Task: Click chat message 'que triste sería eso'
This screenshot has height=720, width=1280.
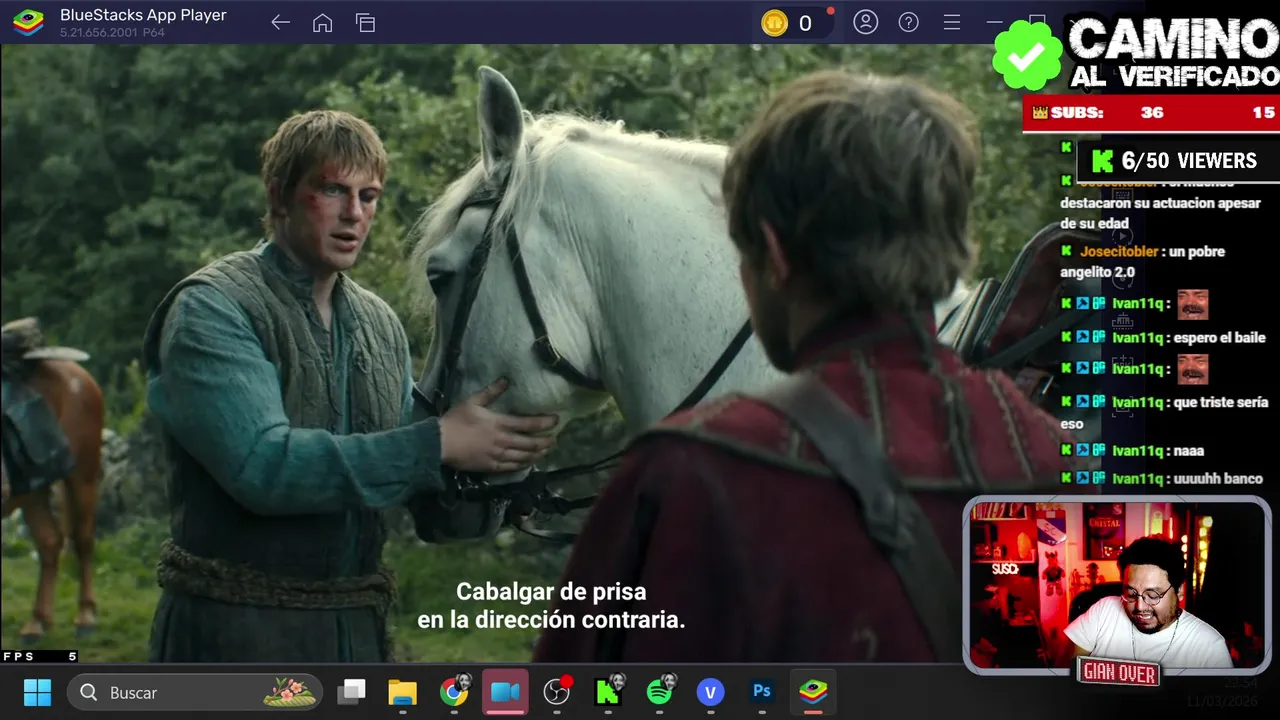Action: pos(1165,412)
